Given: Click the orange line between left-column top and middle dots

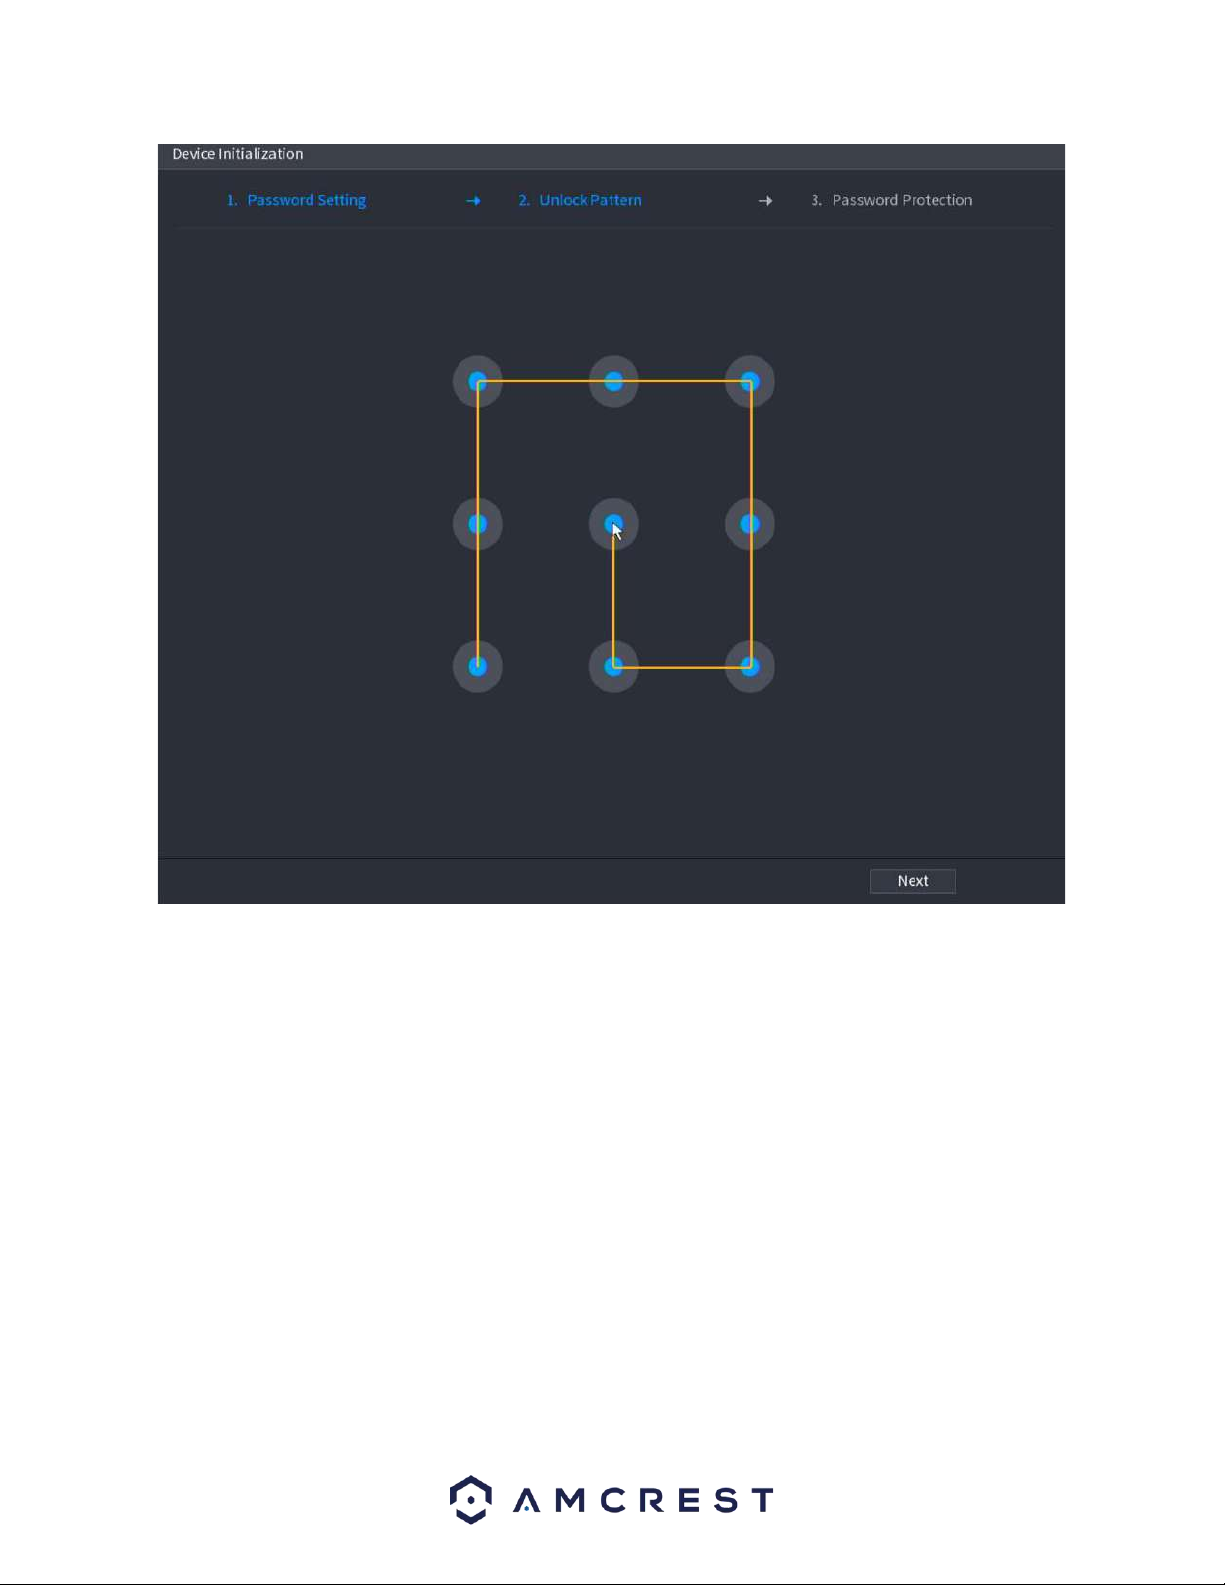Looking at the screenshot, I should point(478,452).
